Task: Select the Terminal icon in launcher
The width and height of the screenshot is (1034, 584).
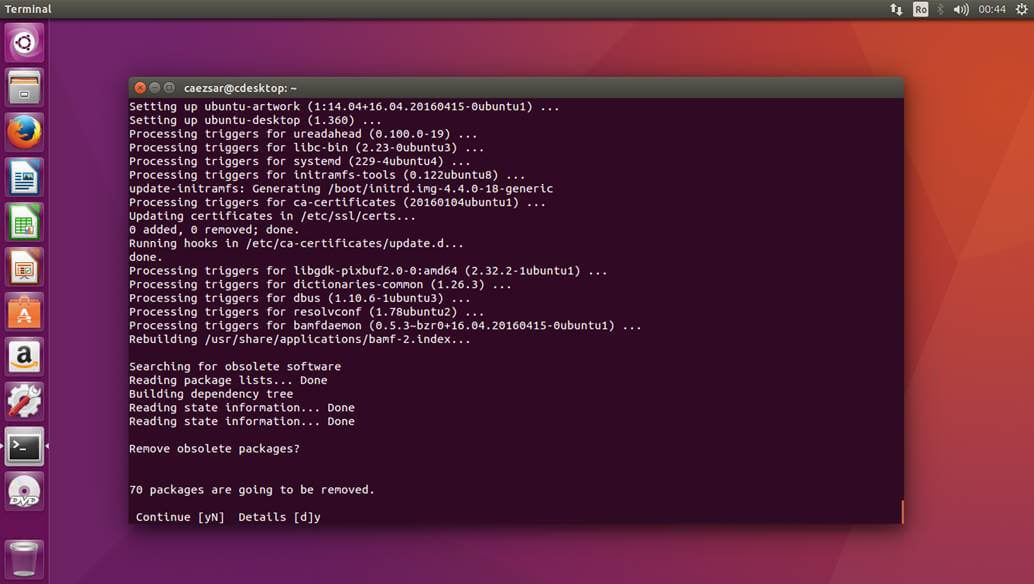Action: [24, 446]
